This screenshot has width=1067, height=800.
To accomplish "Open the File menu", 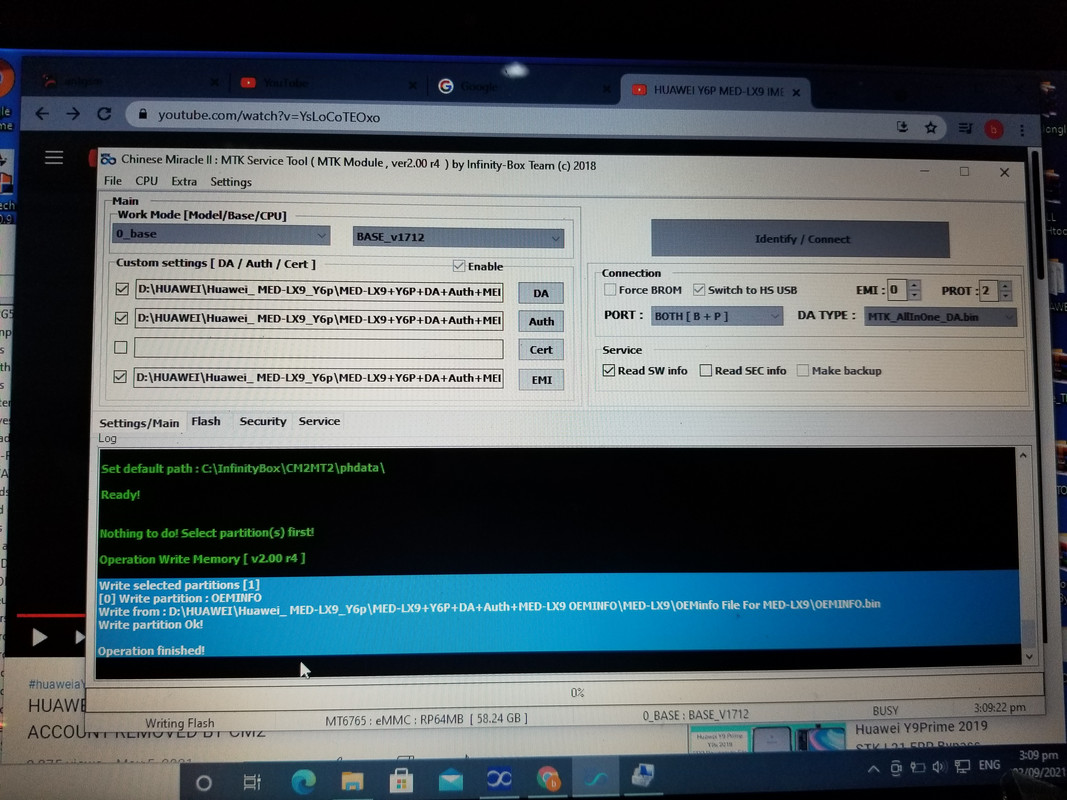I will [x=112, y=181].
